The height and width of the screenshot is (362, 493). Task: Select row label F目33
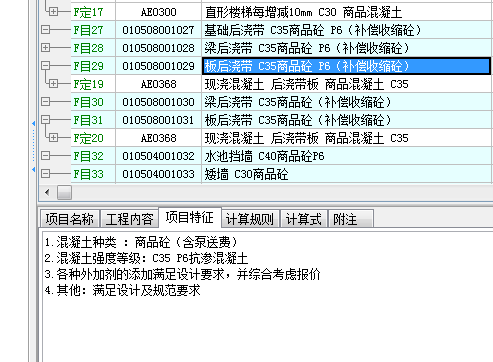[x=88, y=174]
